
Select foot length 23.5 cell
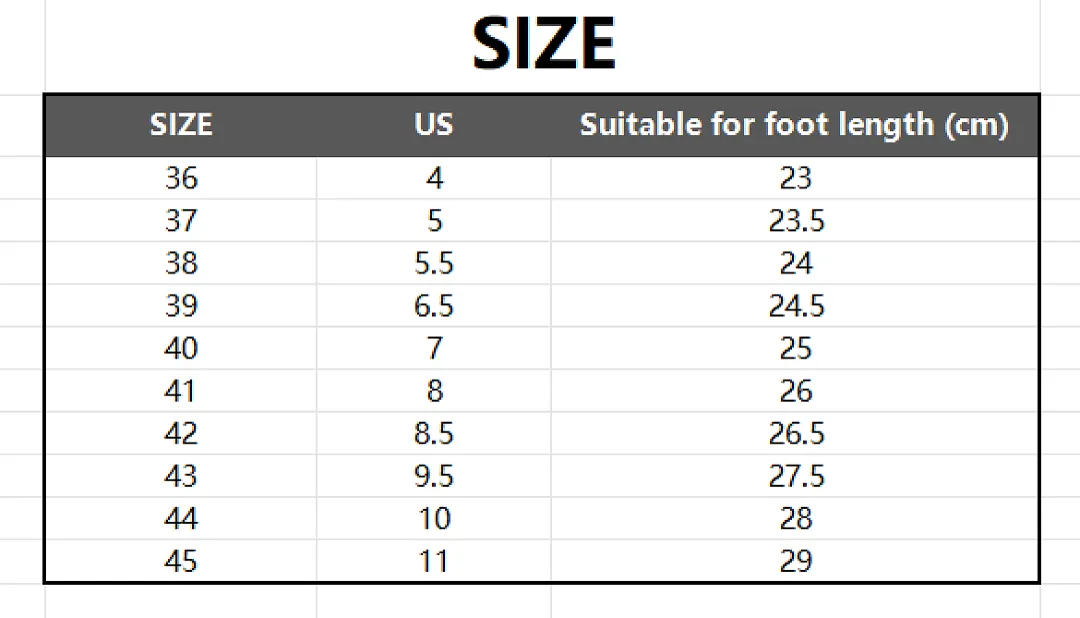click(794, 220)
